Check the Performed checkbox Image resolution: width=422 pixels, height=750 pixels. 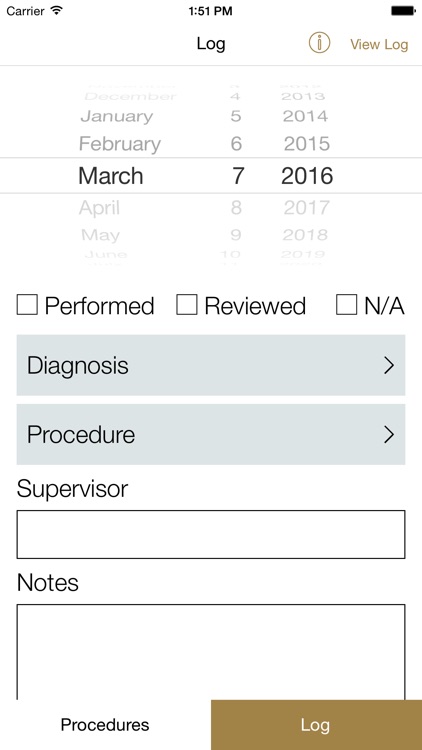pos(27,305)
